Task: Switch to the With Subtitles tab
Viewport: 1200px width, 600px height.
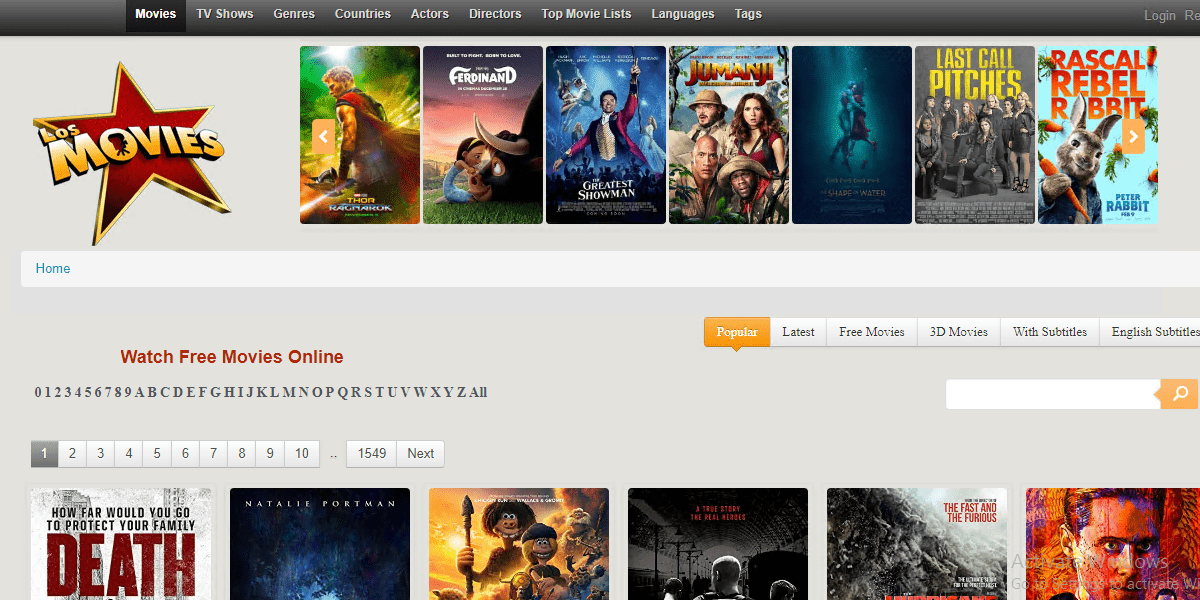Action: click(x=1050, y=332)
